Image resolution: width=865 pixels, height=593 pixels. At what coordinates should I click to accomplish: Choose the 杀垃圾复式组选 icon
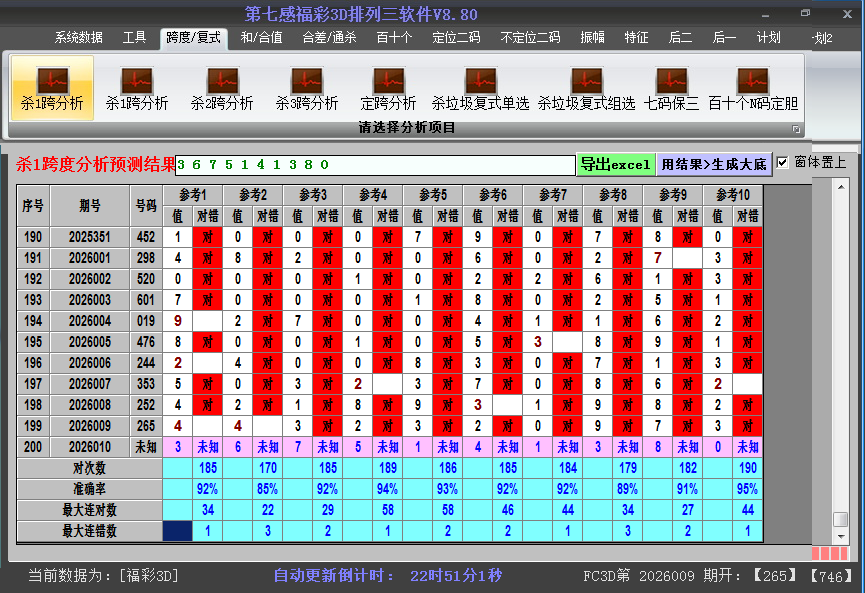pyautogui.click(x=586, y=88)
